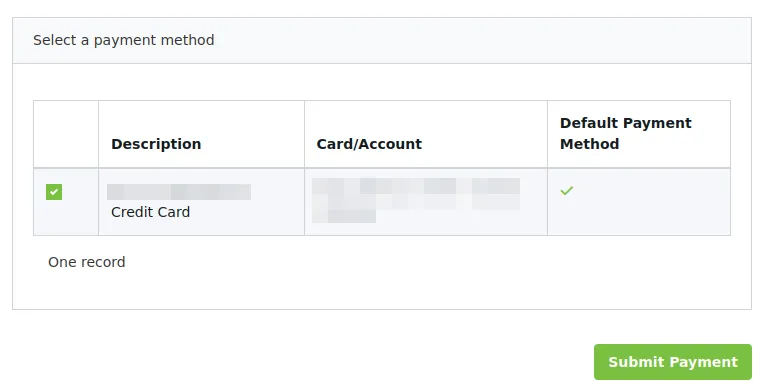Click the panel header bar background
This screenshot has height=388, width=761.
(x=483, y=40)
